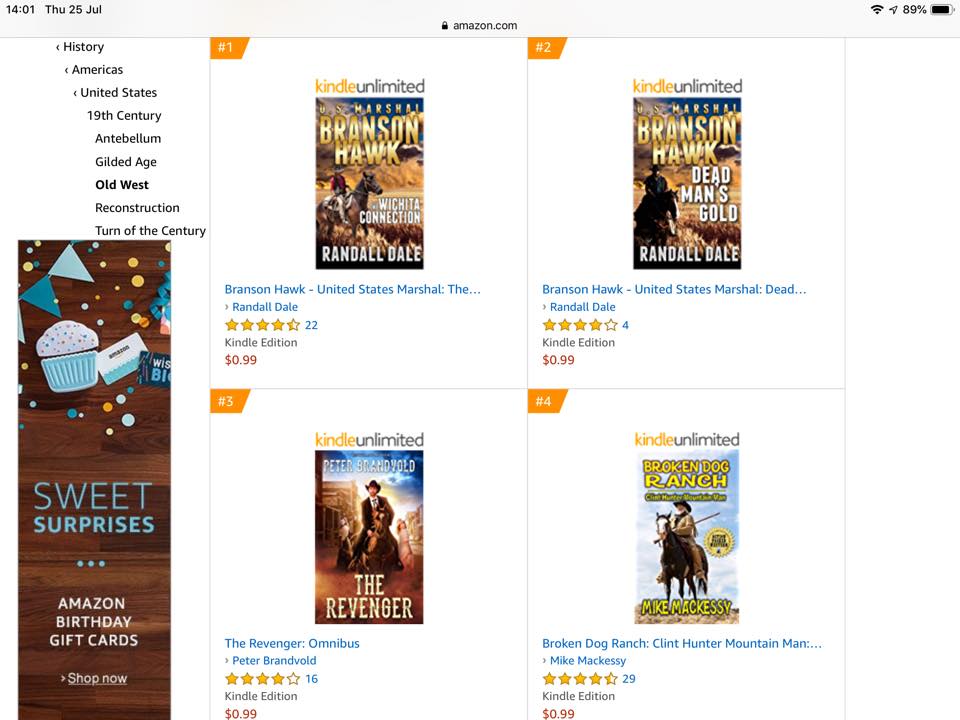The width and height of the screenshot is (960, 720).
Task: Select the 19th Century category
Action: point(124,116)
